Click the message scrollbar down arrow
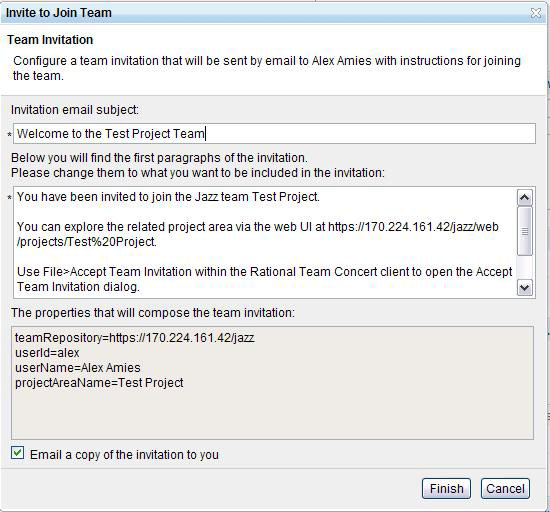 [x=524, y=288]
